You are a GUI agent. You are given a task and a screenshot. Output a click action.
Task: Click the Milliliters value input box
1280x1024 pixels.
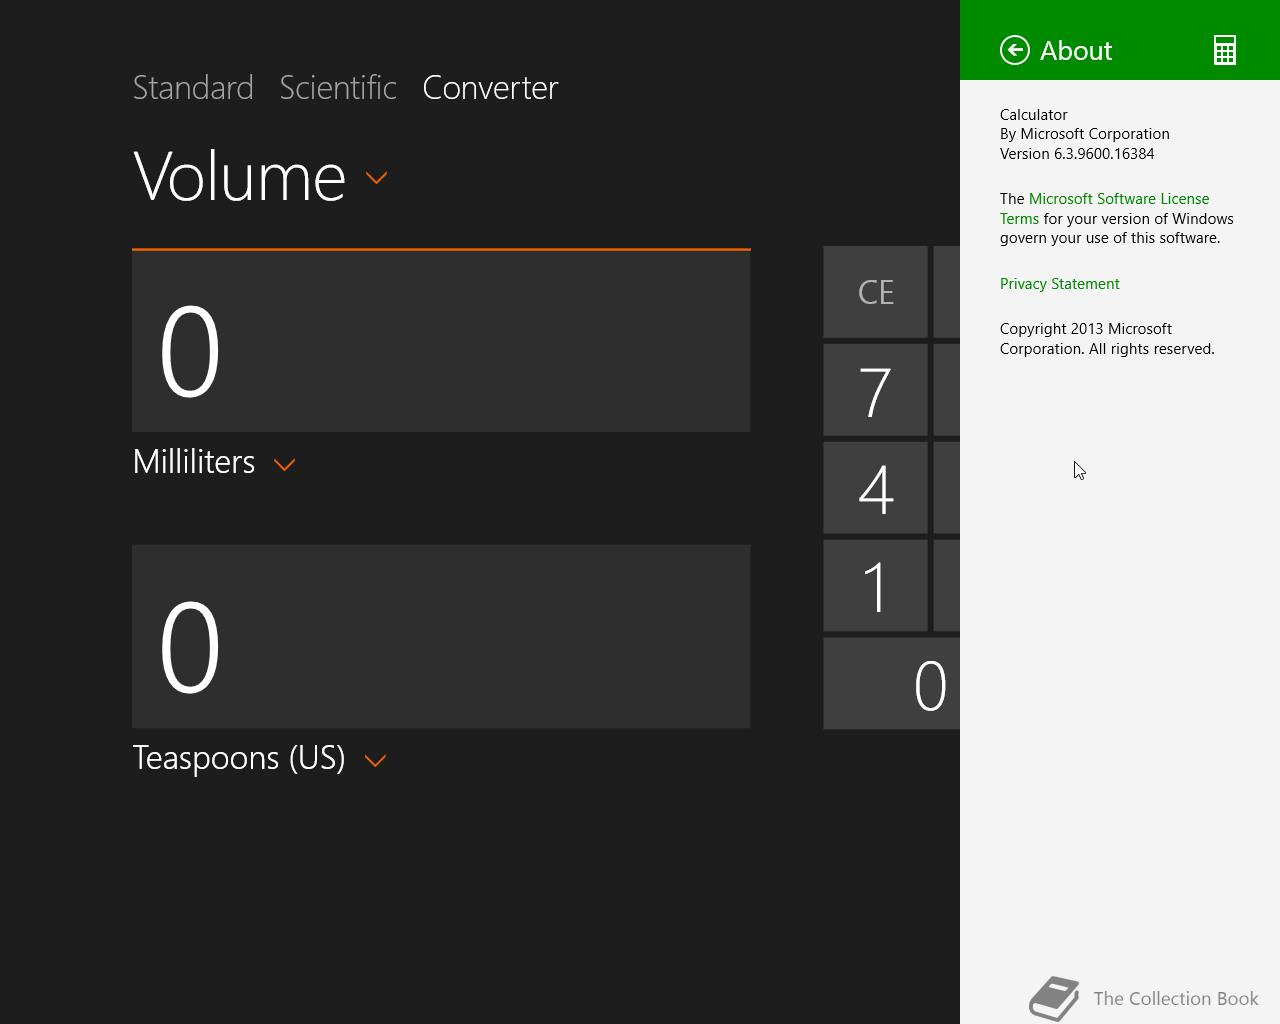(x=441, y=341)
